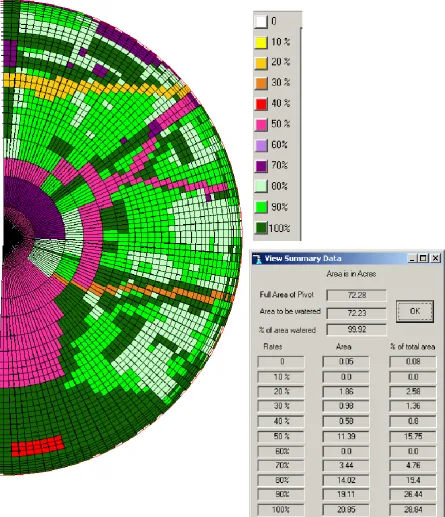Choose the pale green 80% swatch
The width and height of the screenshot is (445, 517).
261,187
